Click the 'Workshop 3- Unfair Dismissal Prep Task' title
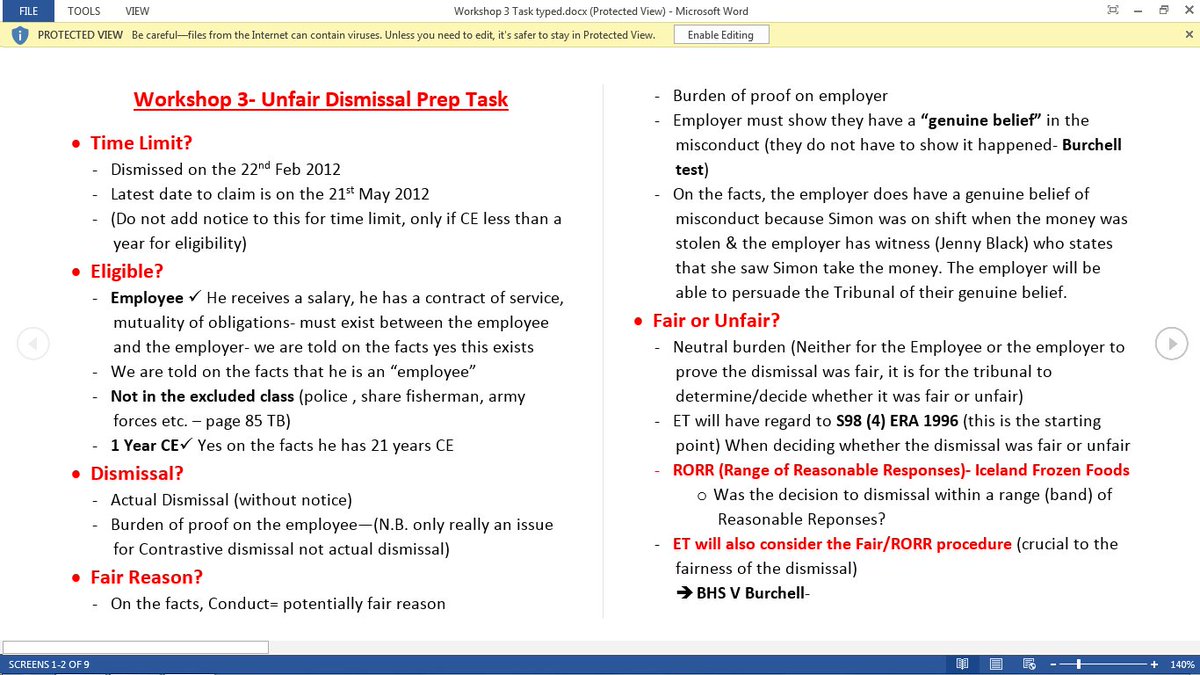1200x675 pixels. coord(321,100)
